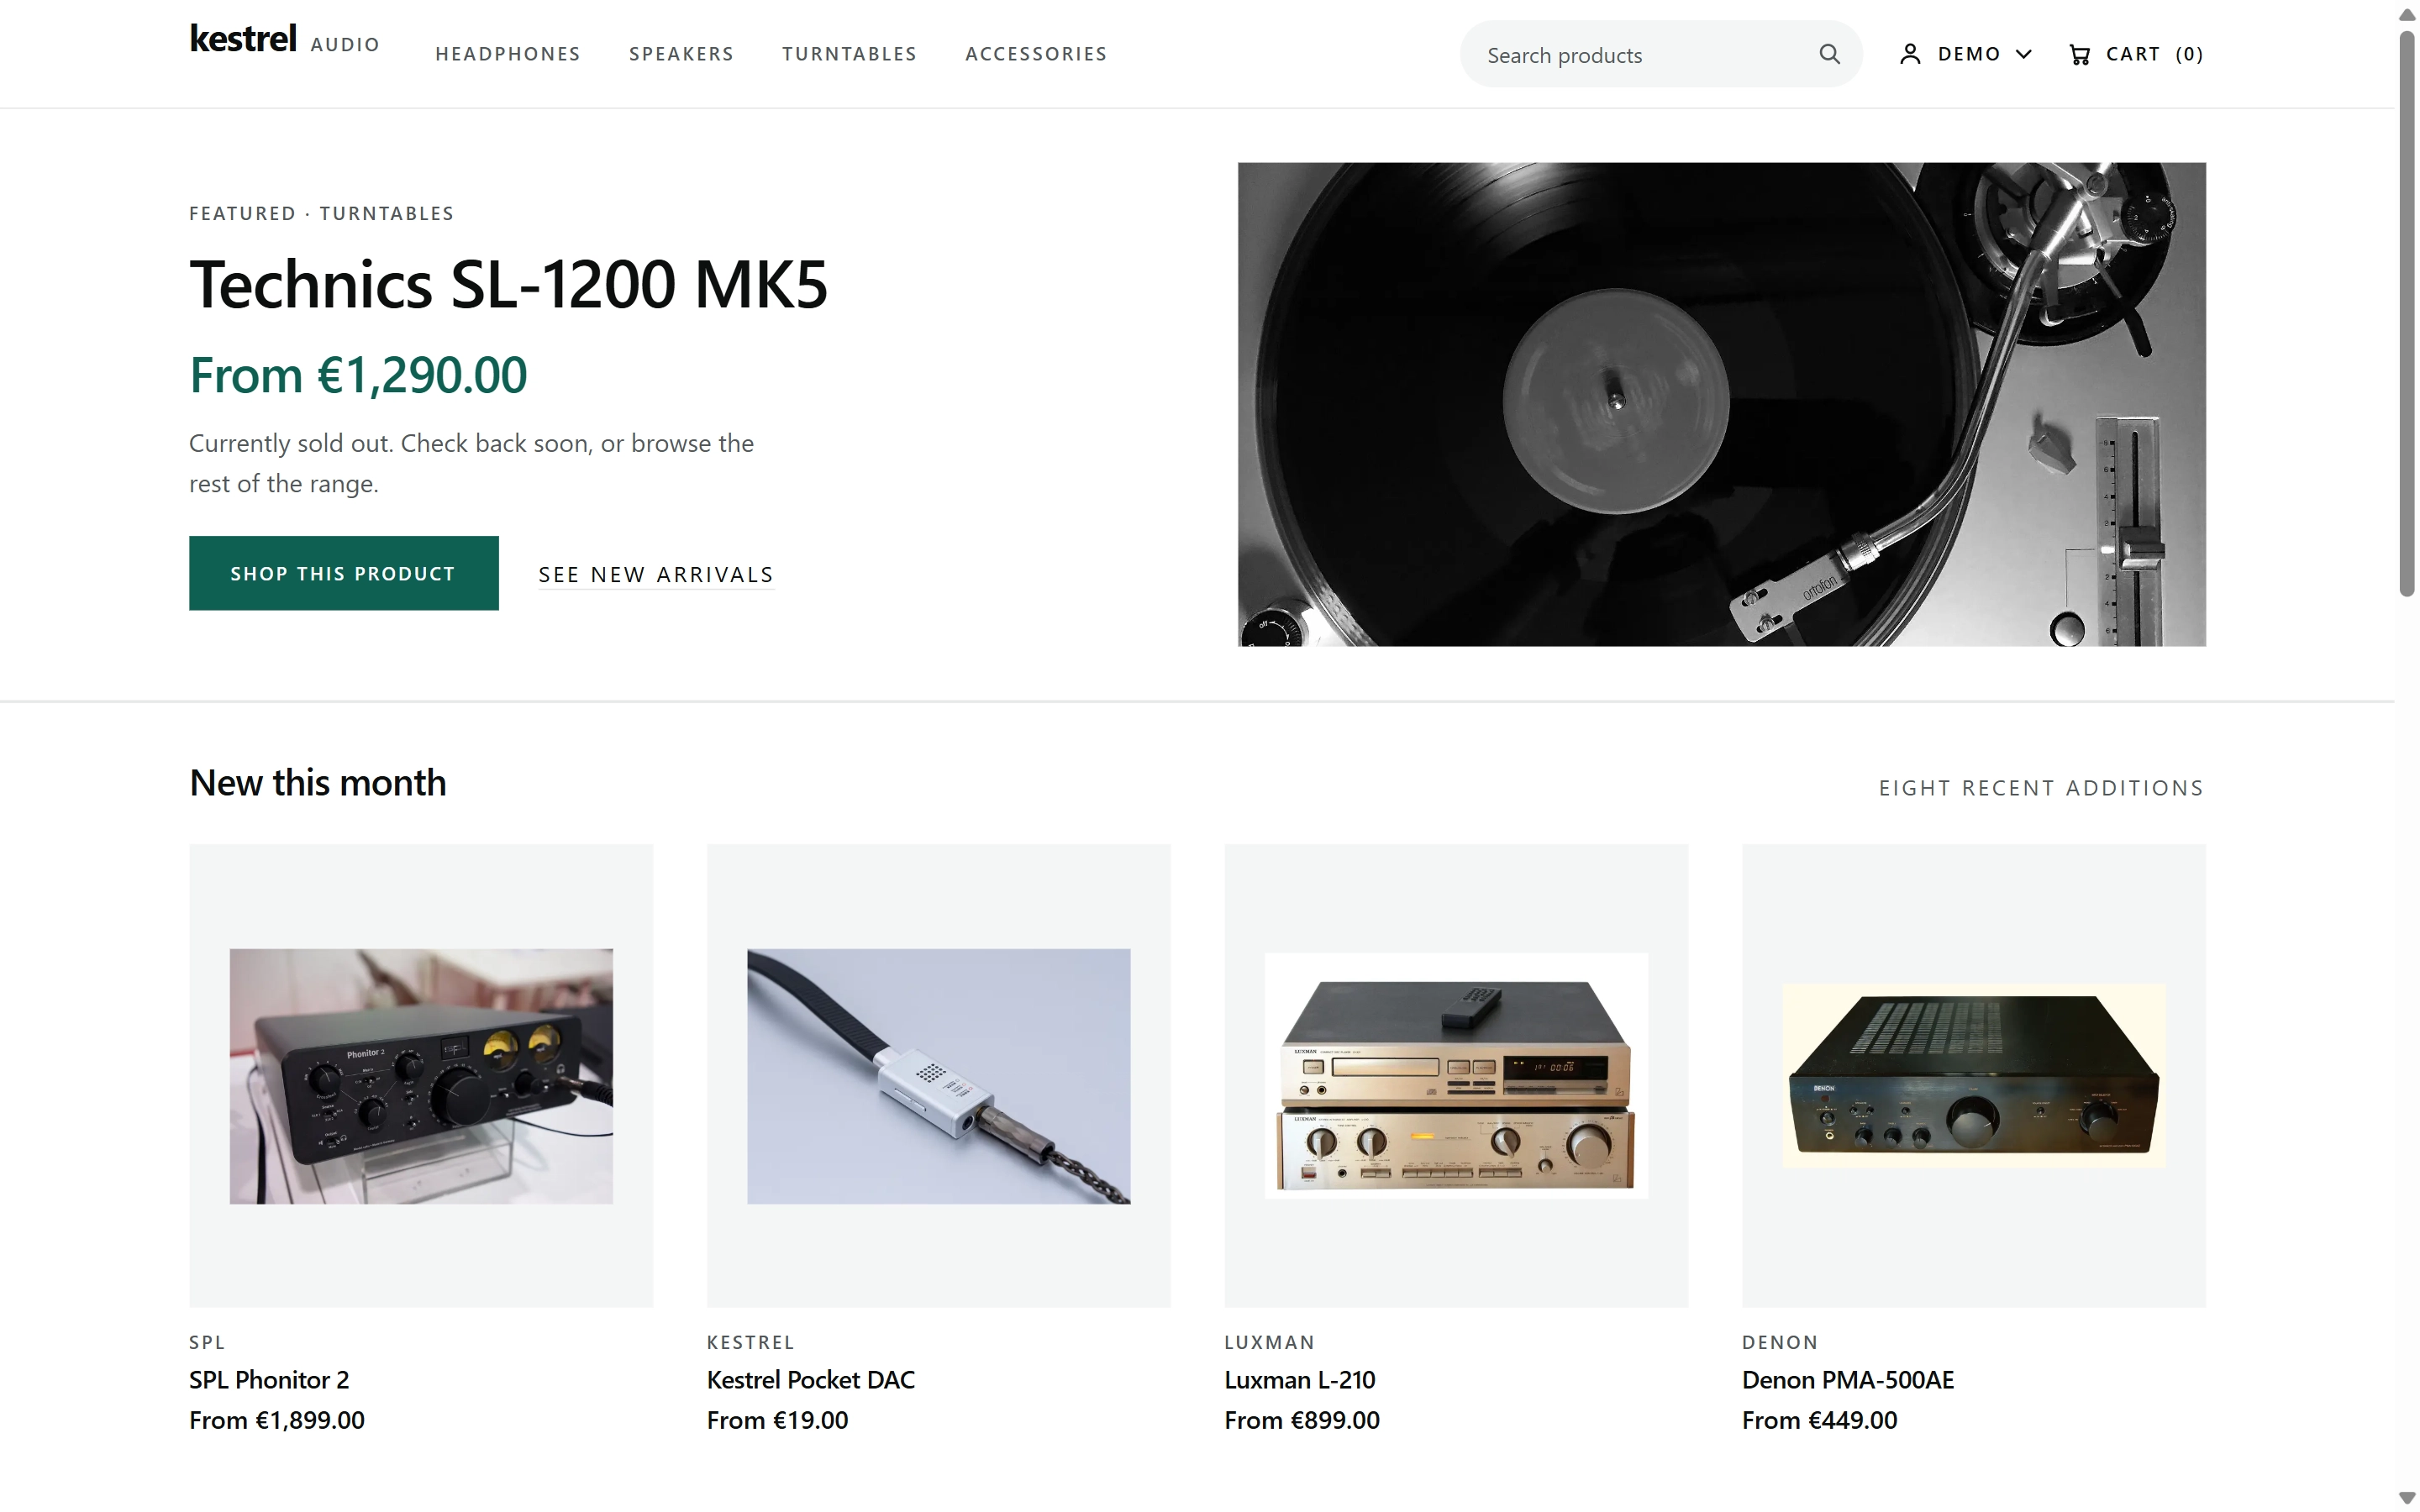Open the Accessories menu
This screenshot has height=1512, width=2420.
(x=1036, y=54)
